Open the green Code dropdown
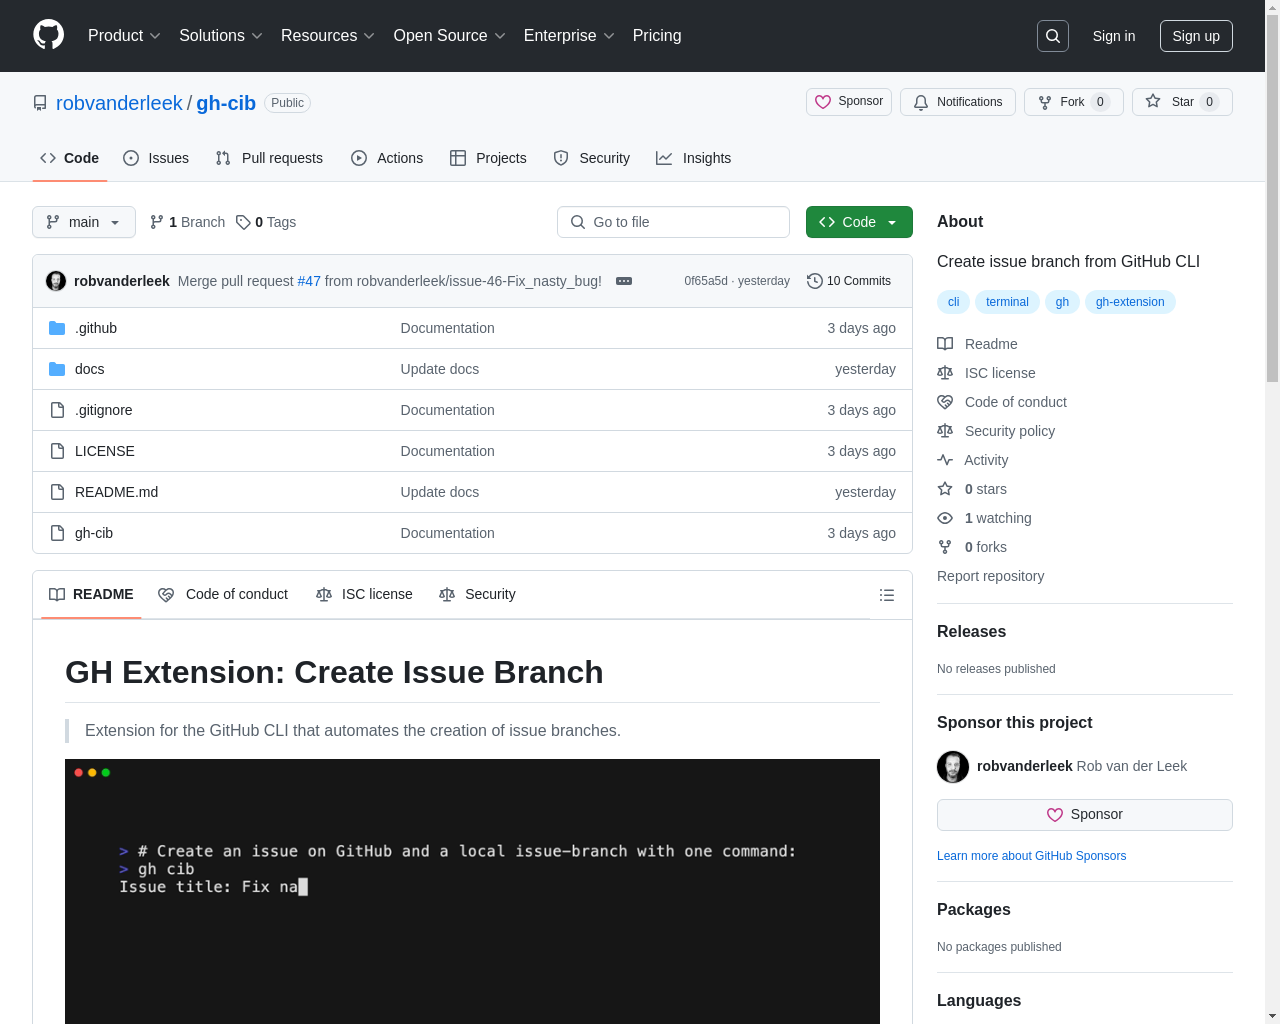The width and height of the screenshot is (1280, 1024). pos(859,222)
